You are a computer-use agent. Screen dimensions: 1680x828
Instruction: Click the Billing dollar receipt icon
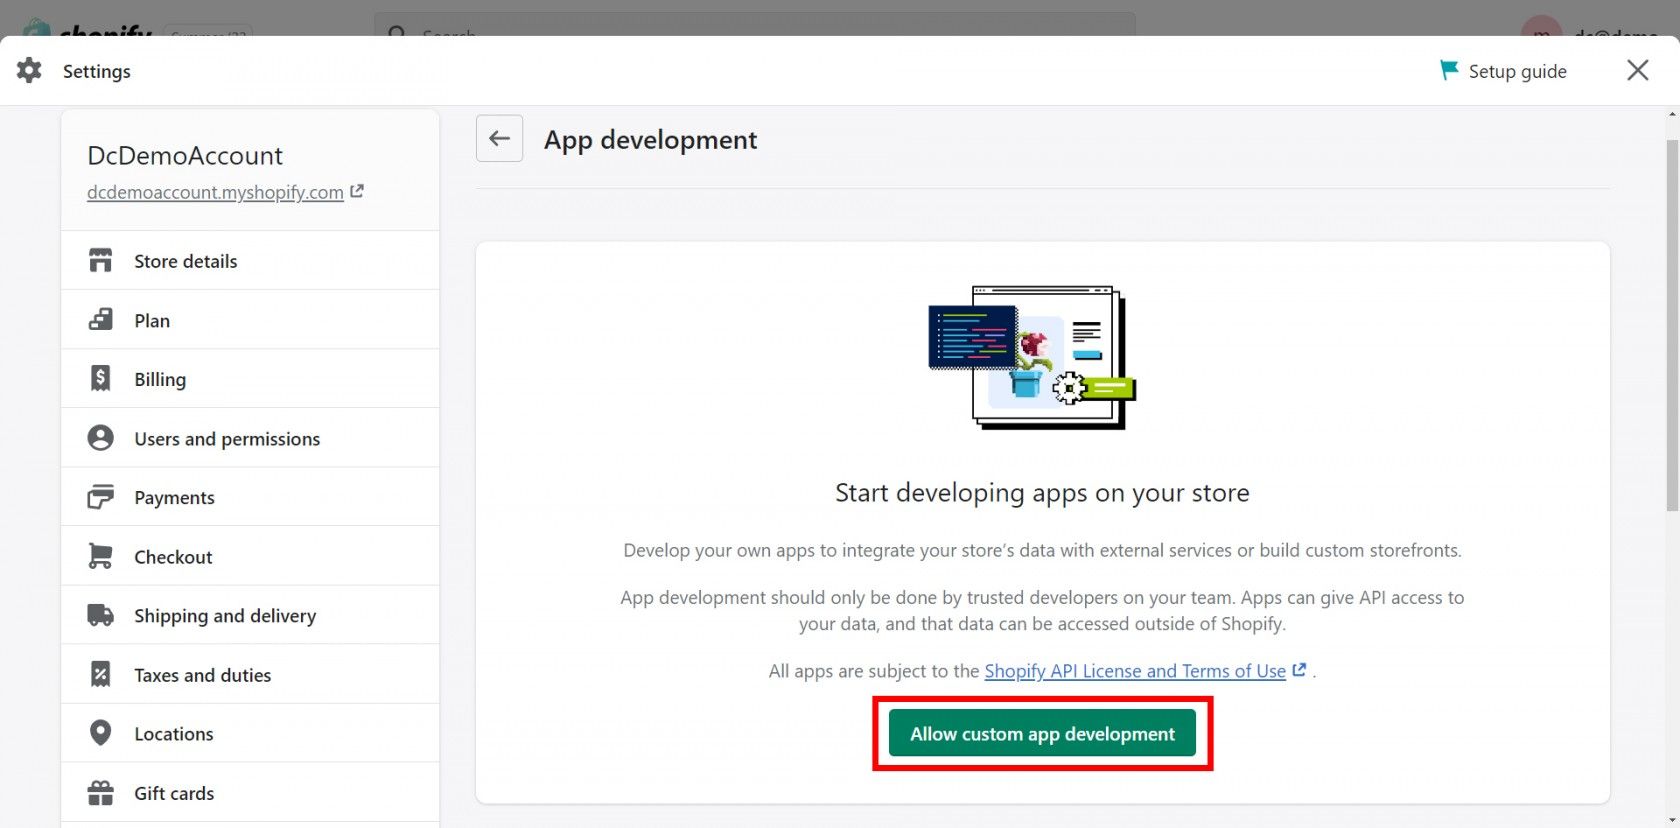point(100,378)
